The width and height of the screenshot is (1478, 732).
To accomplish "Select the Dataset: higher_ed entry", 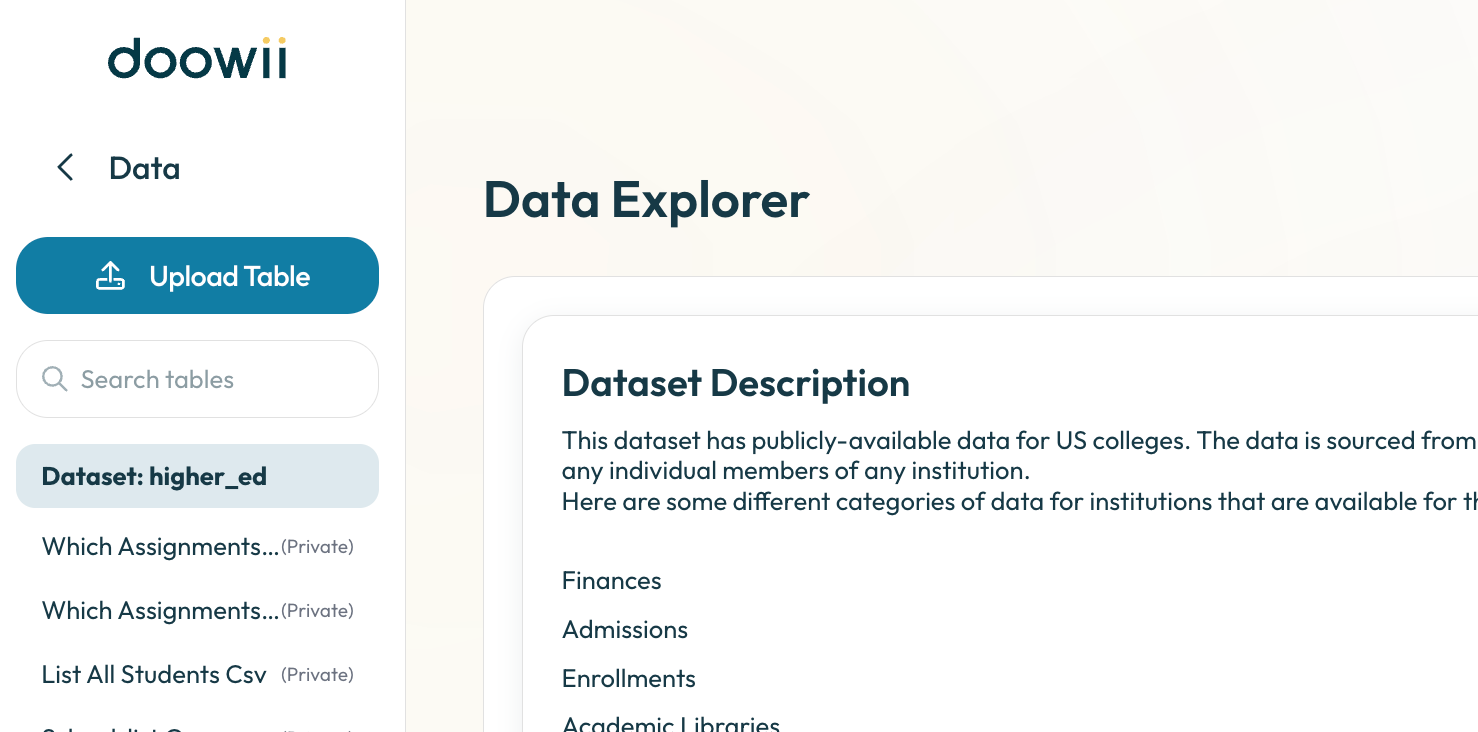I will [197, 476].
